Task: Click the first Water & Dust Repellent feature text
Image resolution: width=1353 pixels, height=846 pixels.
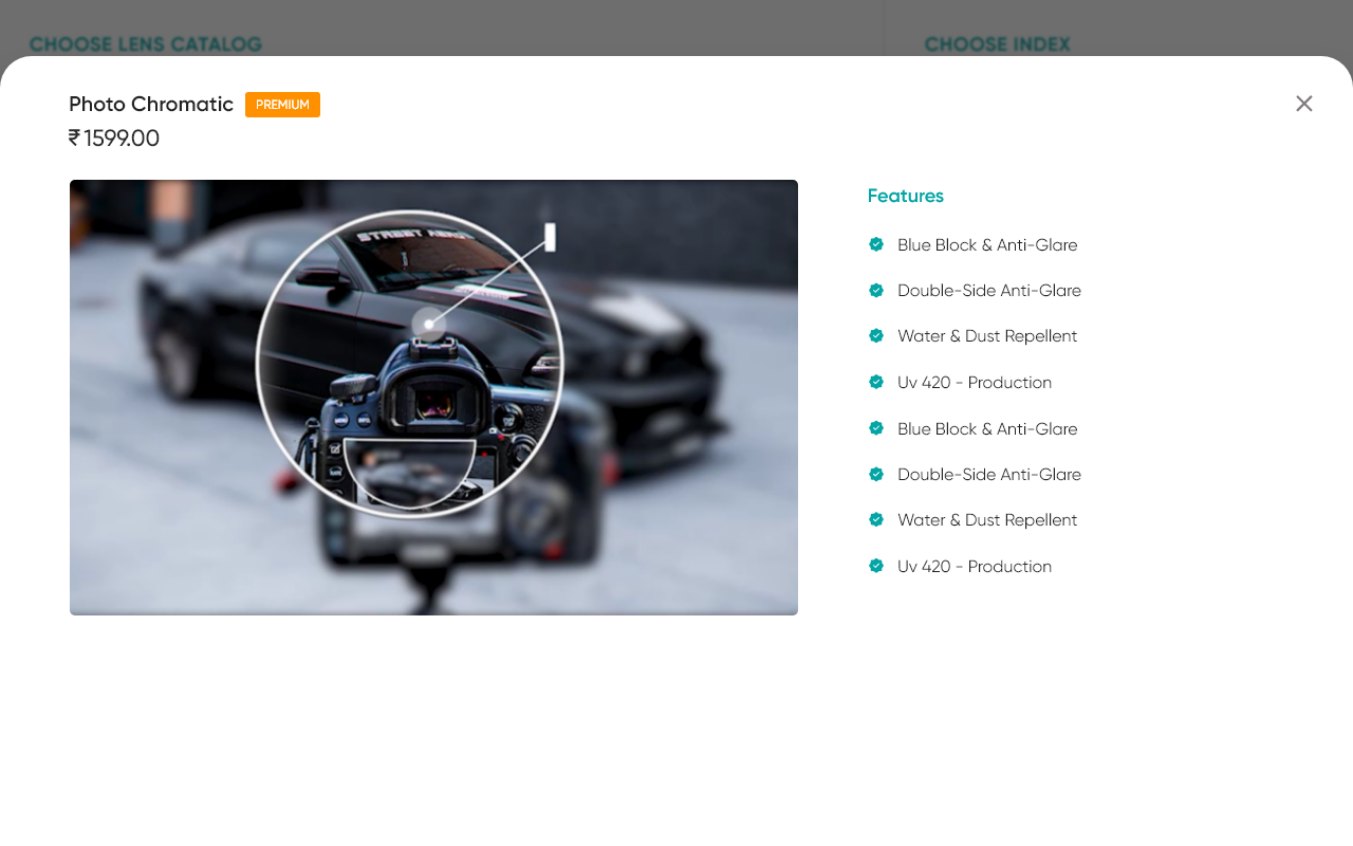Action: pos(987,336)
